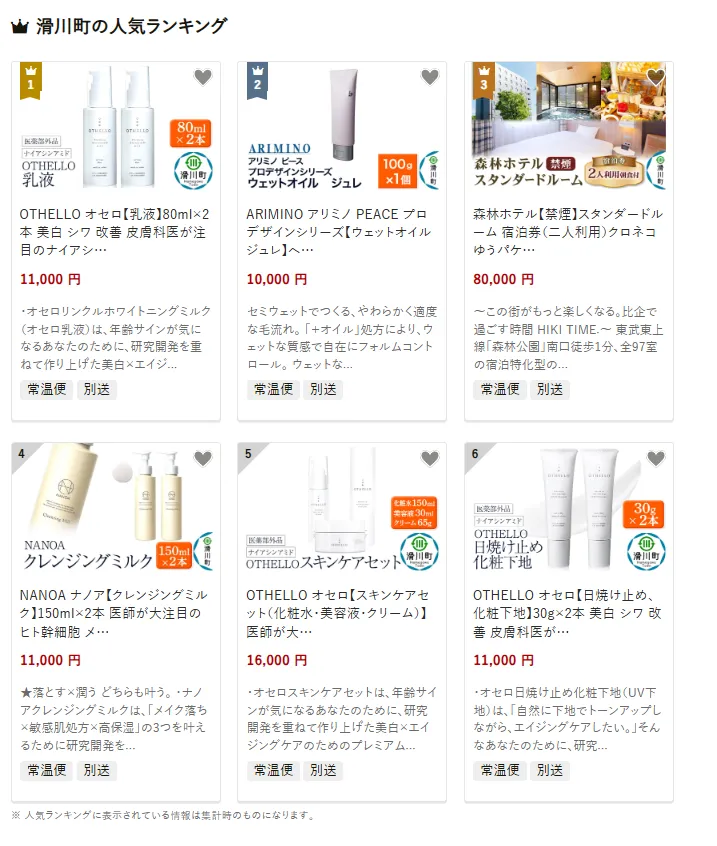Click heart icon on OTHELLO スキンケアセット card
The width and height of the screenshot is (717, 846).
pyautogui.click(x=429, y=458)
